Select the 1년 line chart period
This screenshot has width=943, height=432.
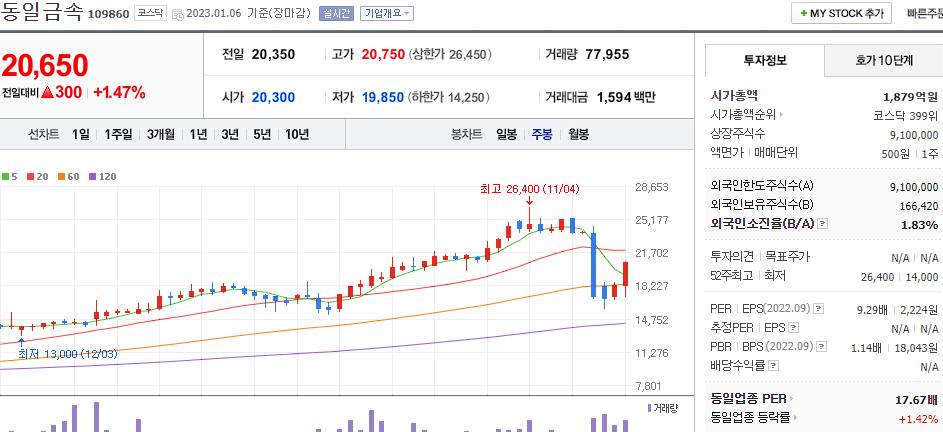point(198,134)
